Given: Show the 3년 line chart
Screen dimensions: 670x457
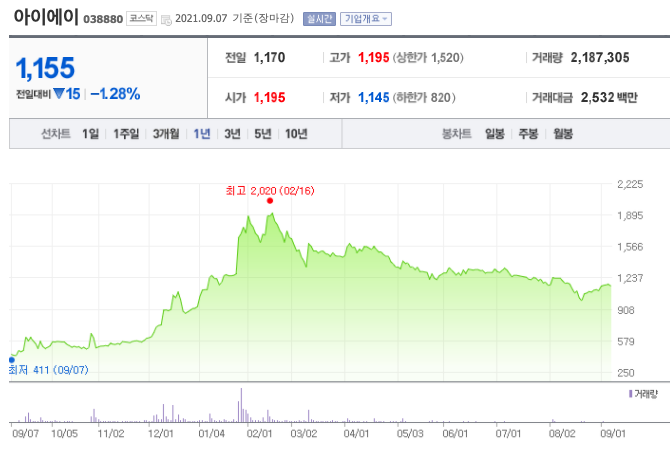Looking at the screenshot, I should point(232,134).
